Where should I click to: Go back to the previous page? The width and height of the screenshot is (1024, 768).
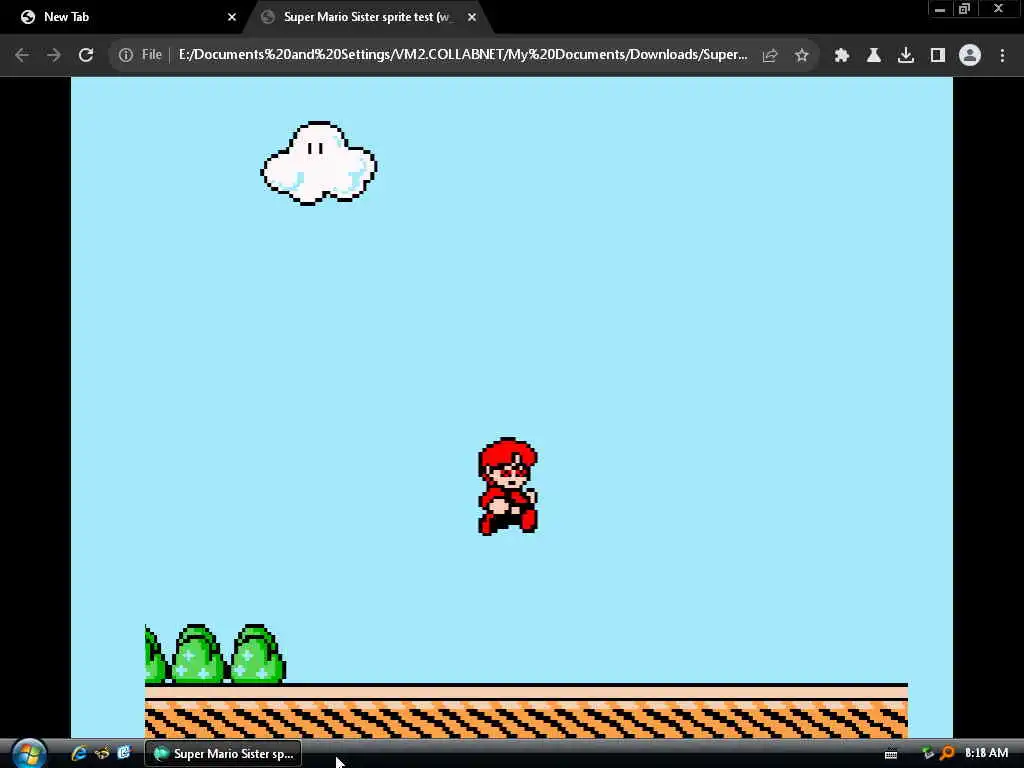22,55
